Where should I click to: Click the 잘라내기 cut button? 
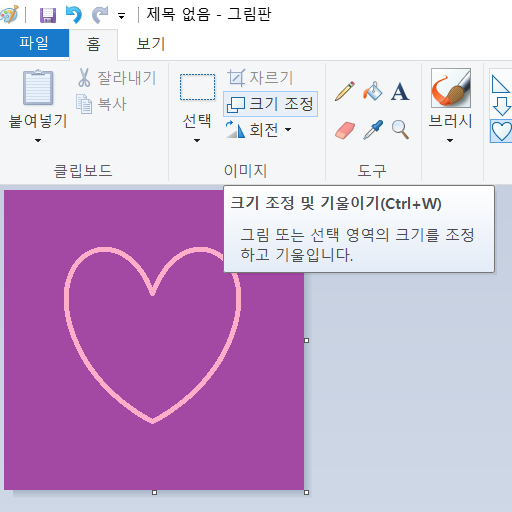(x=116, y=78)
